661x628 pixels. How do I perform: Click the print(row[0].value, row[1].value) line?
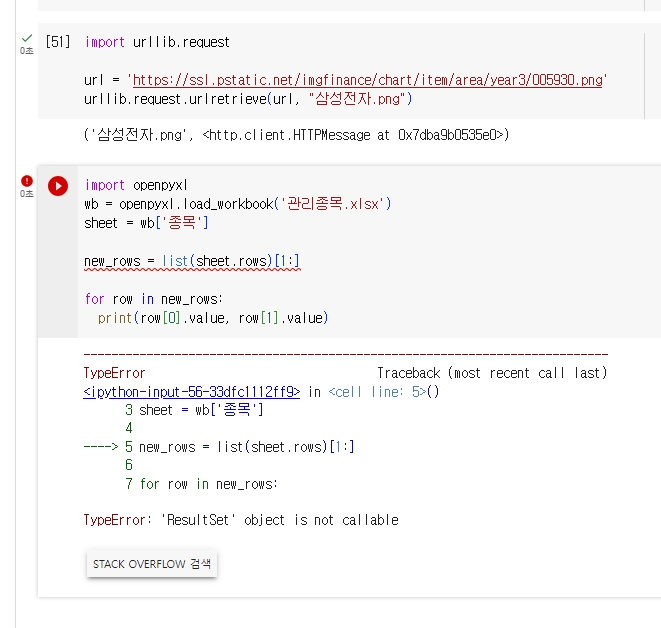point(213,318)
